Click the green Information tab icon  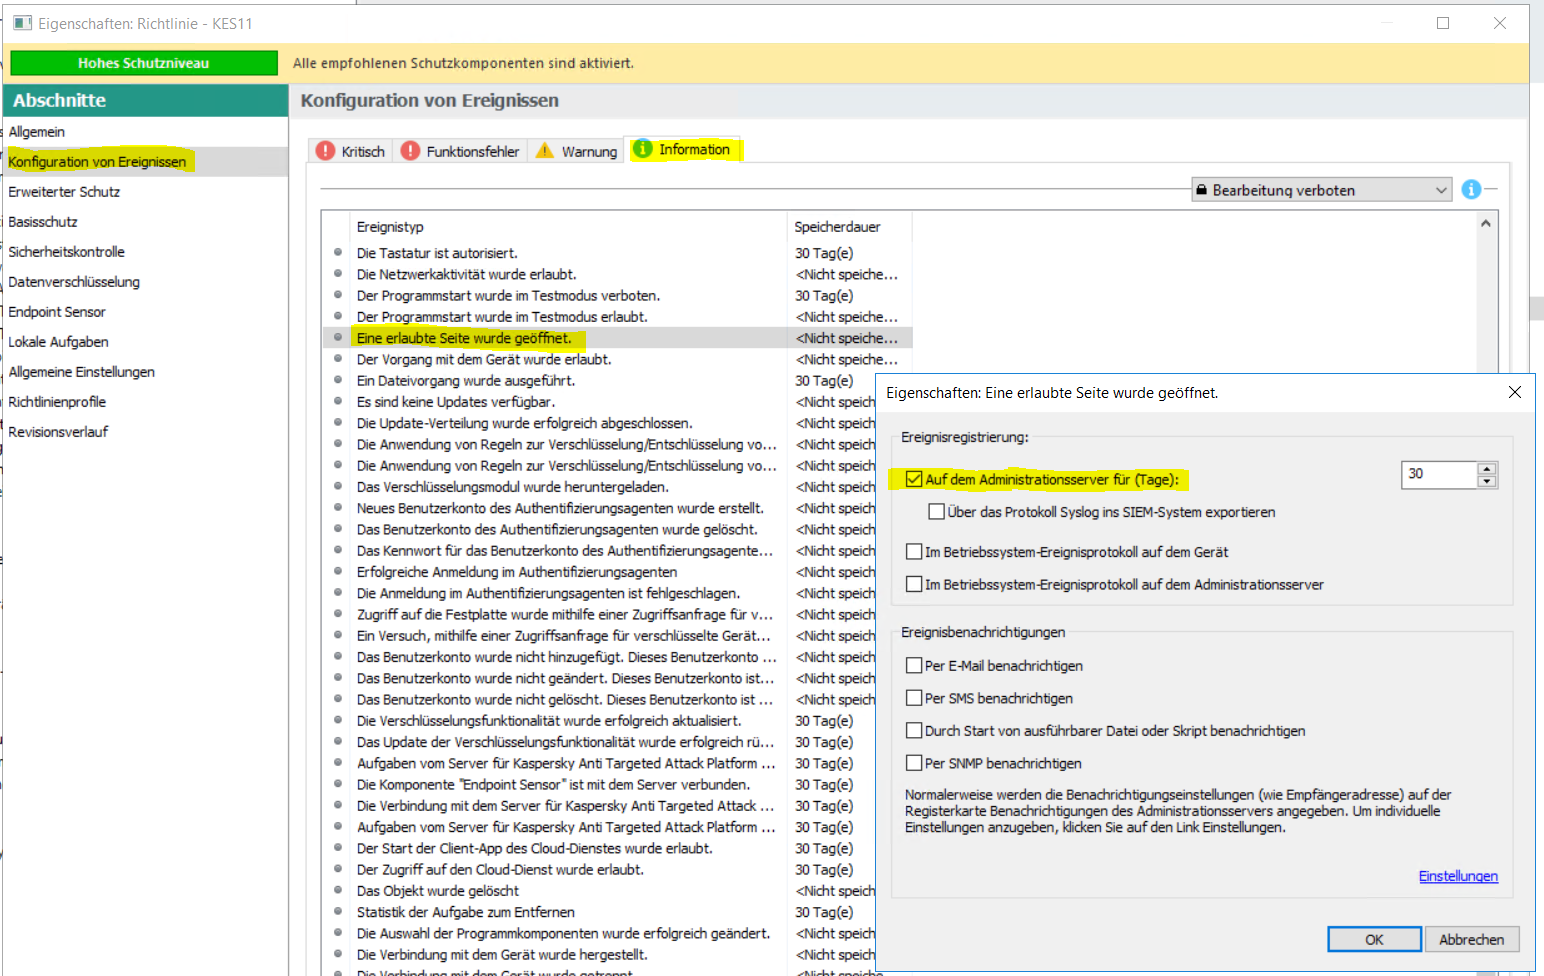(x=643, y=149)
